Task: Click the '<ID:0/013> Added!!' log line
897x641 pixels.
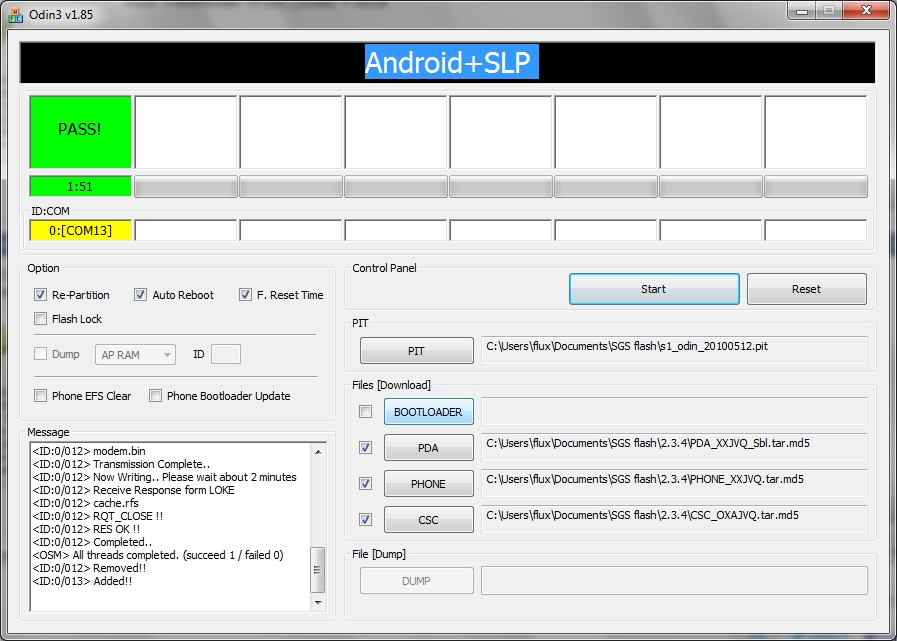Action: pos(82,581)
